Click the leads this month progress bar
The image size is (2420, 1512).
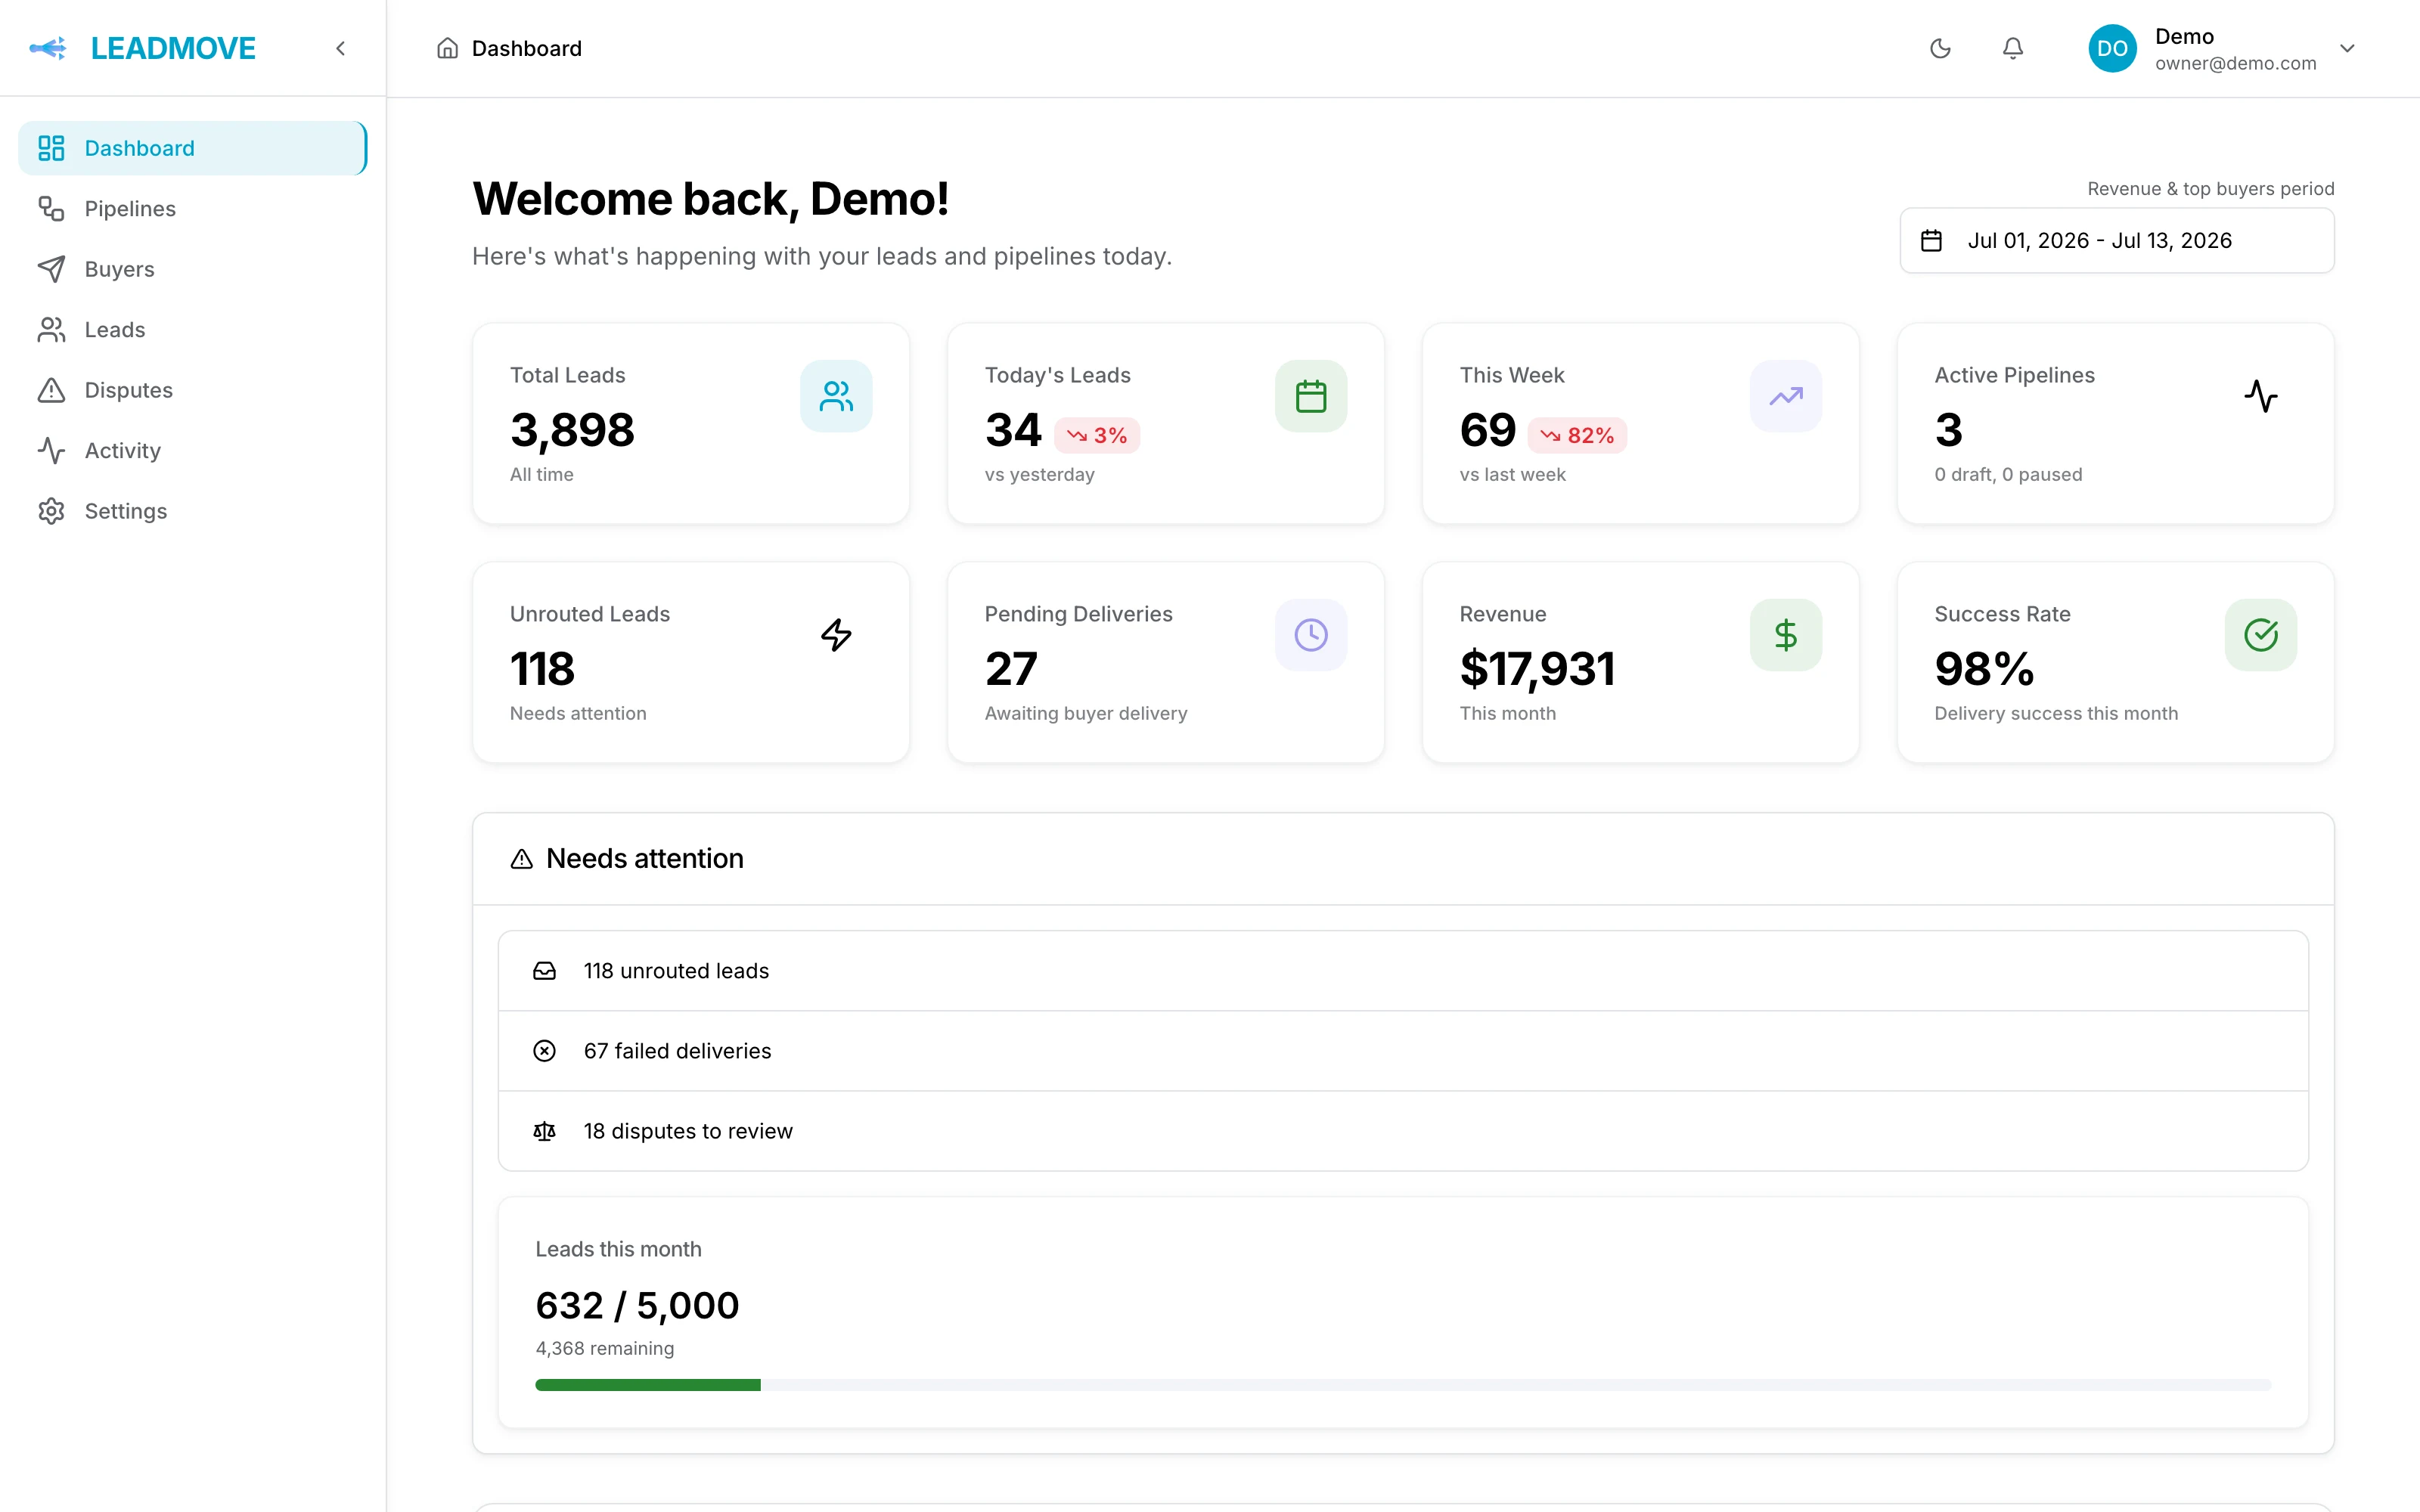1403,1385
